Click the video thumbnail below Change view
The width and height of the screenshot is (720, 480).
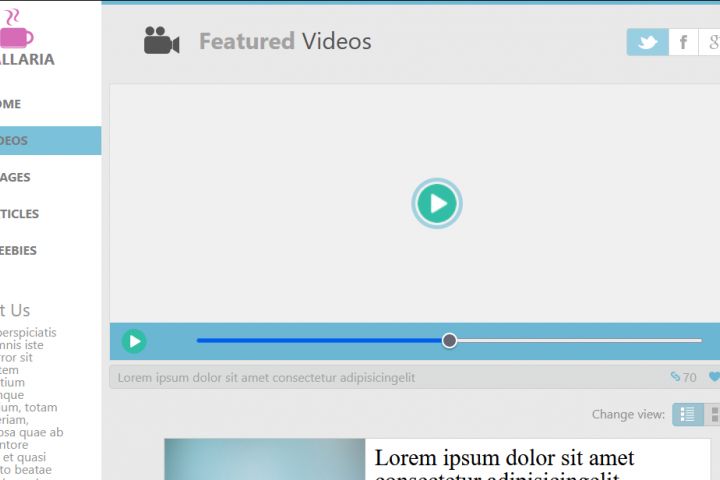(x=264, y=459)
